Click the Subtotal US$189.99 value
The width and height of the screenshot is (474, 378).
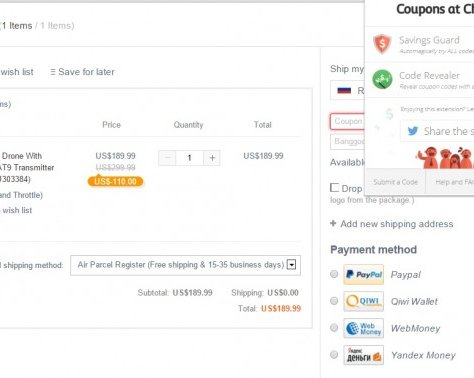pyautogui.click(x=192, y=293)
